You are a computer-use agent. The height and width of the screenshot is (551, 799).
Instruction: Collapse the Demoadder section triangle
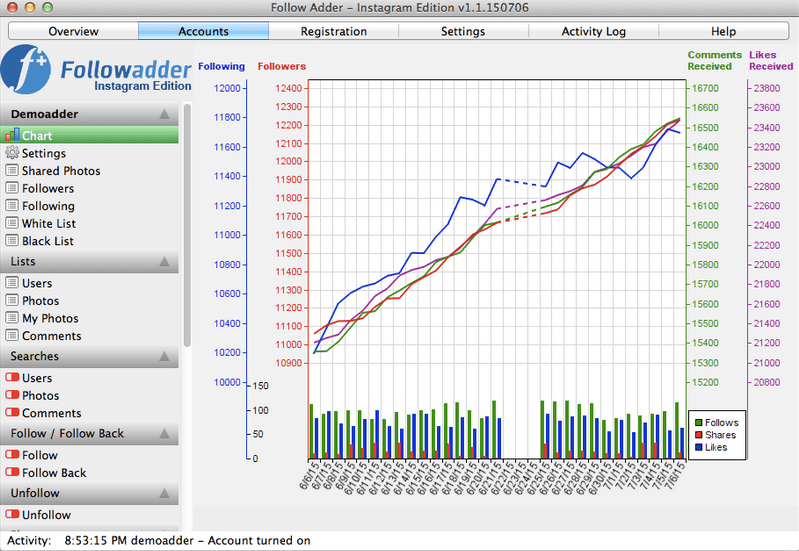click(164, 114)
